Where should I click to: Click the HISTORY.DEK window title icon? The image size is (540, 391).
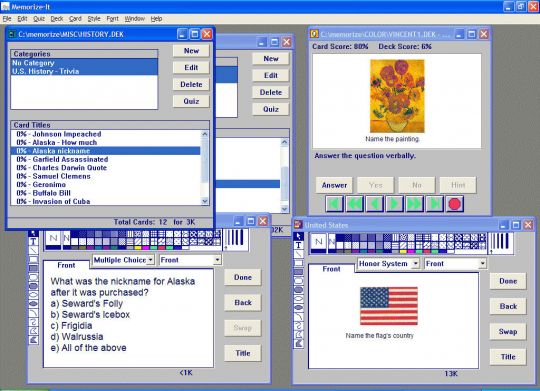click(12, 34)
